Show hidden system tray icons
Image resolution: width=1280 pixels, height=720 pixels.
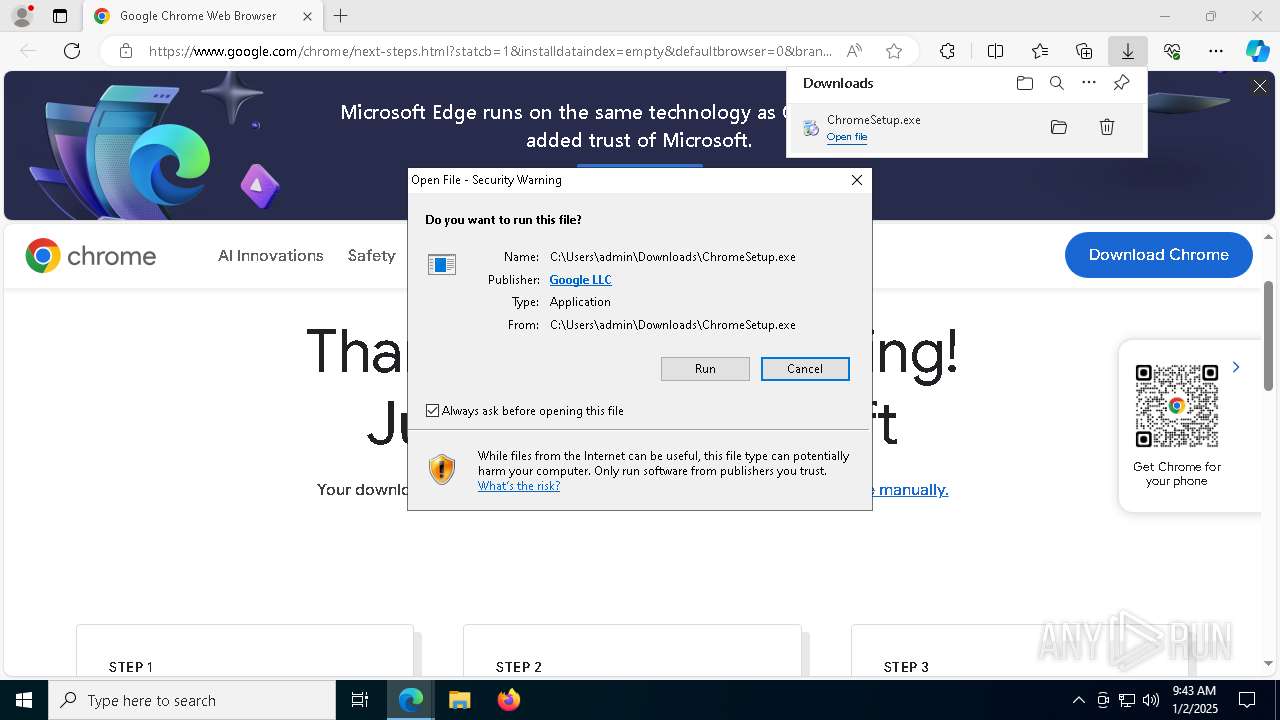1078,700
